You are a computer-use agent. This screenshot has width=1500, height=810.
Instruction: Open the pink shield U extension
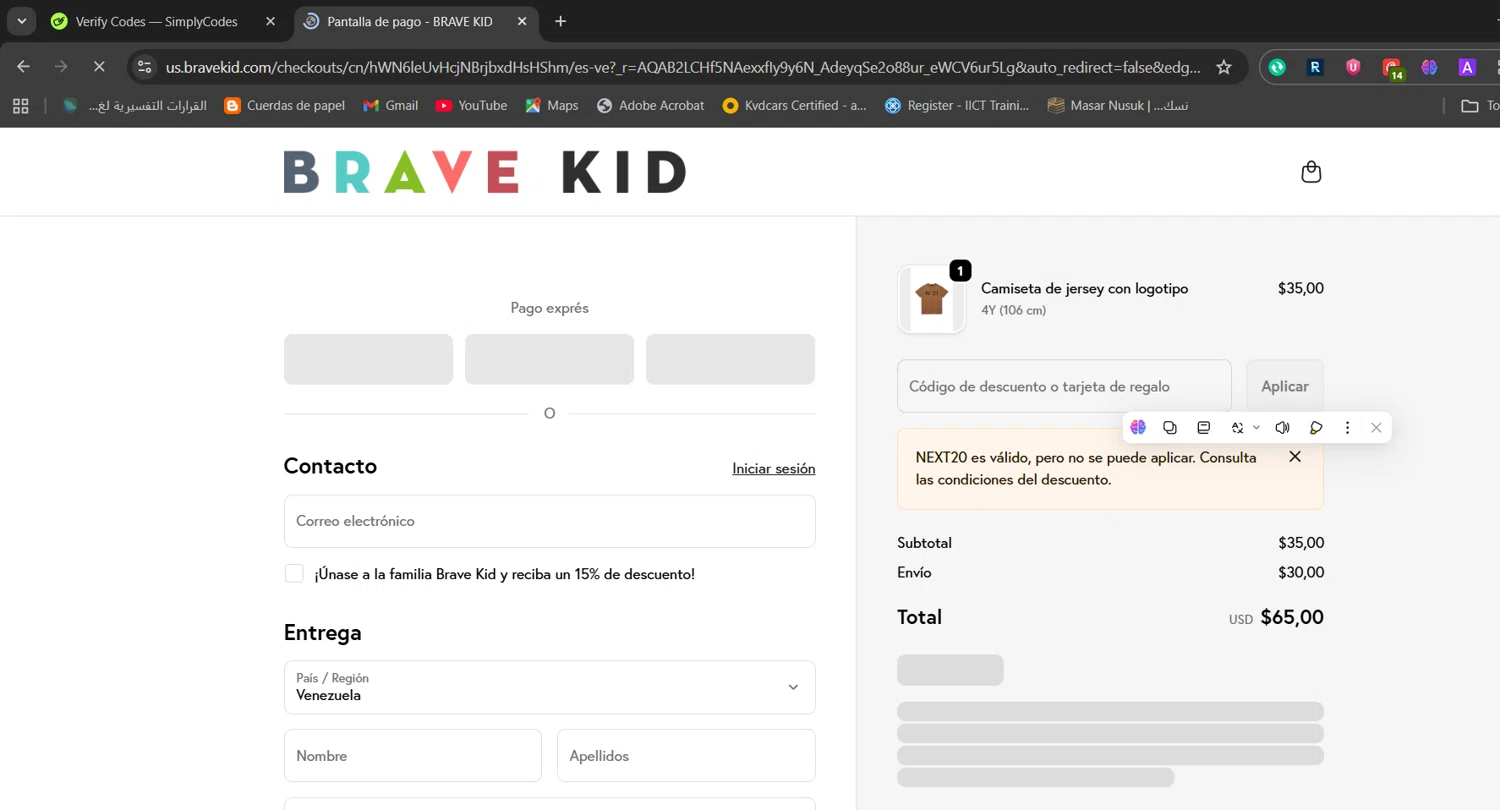pos(1353,67)
